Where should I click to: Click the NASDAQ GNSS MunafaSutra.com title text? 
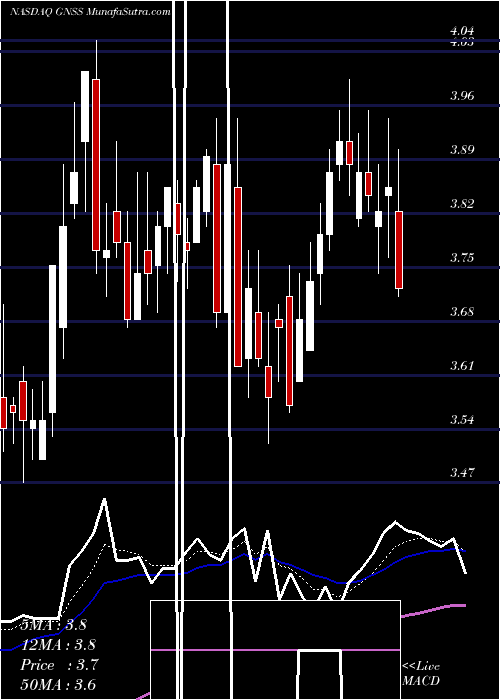point(91,12)
